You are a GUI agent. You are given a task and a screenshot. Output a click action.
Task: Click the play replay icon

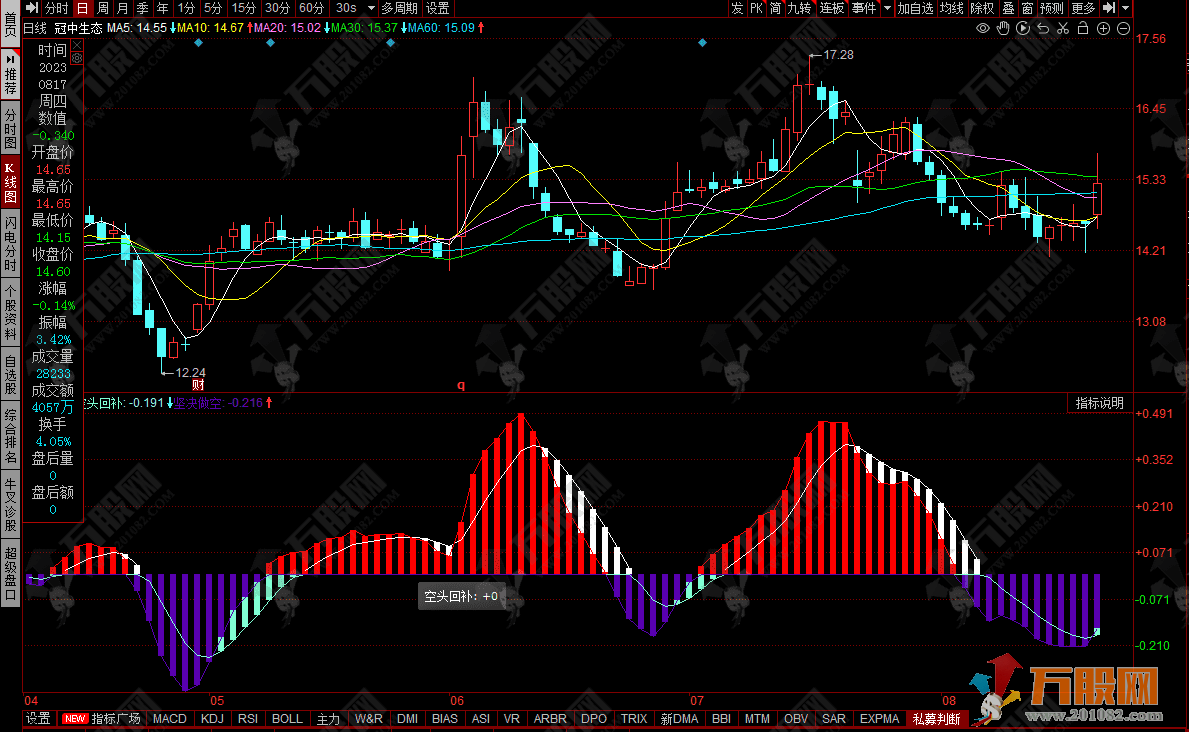pyautogui.click(x=1023, y=28)
